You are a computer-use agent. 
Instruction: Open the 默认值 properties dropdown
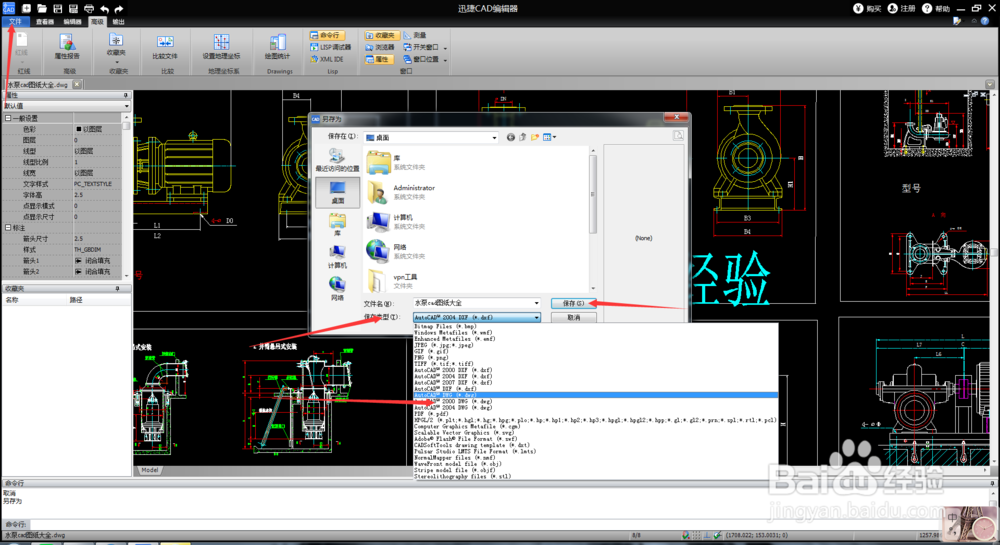point(126,106)
